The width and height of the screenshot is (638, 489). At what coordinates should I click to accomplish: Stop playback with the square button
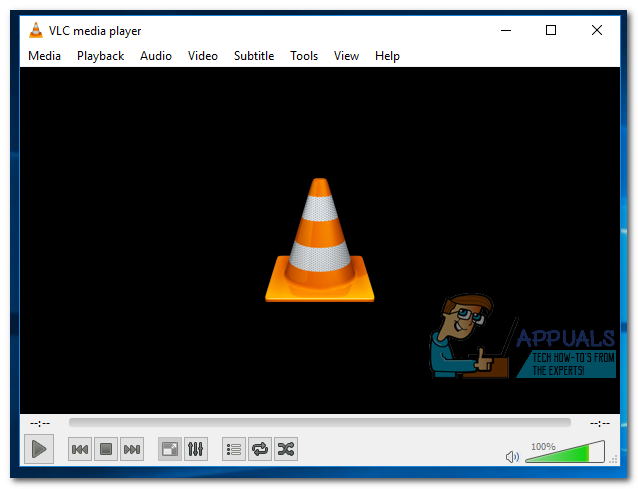tap(106, 449)
